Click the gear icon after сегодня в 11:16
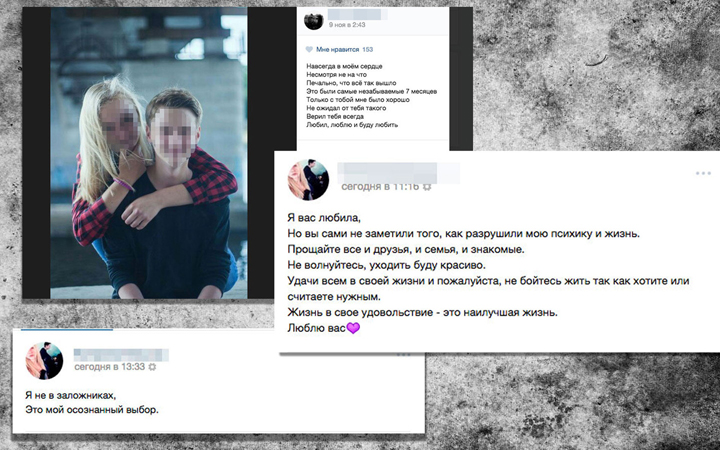 [427, 187]
